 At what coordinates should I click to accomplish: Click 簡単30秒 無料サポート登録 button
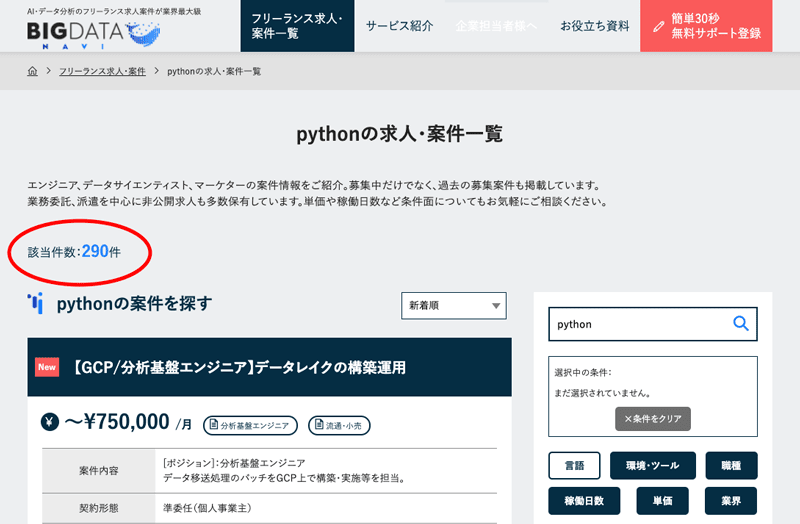(706, 26)
